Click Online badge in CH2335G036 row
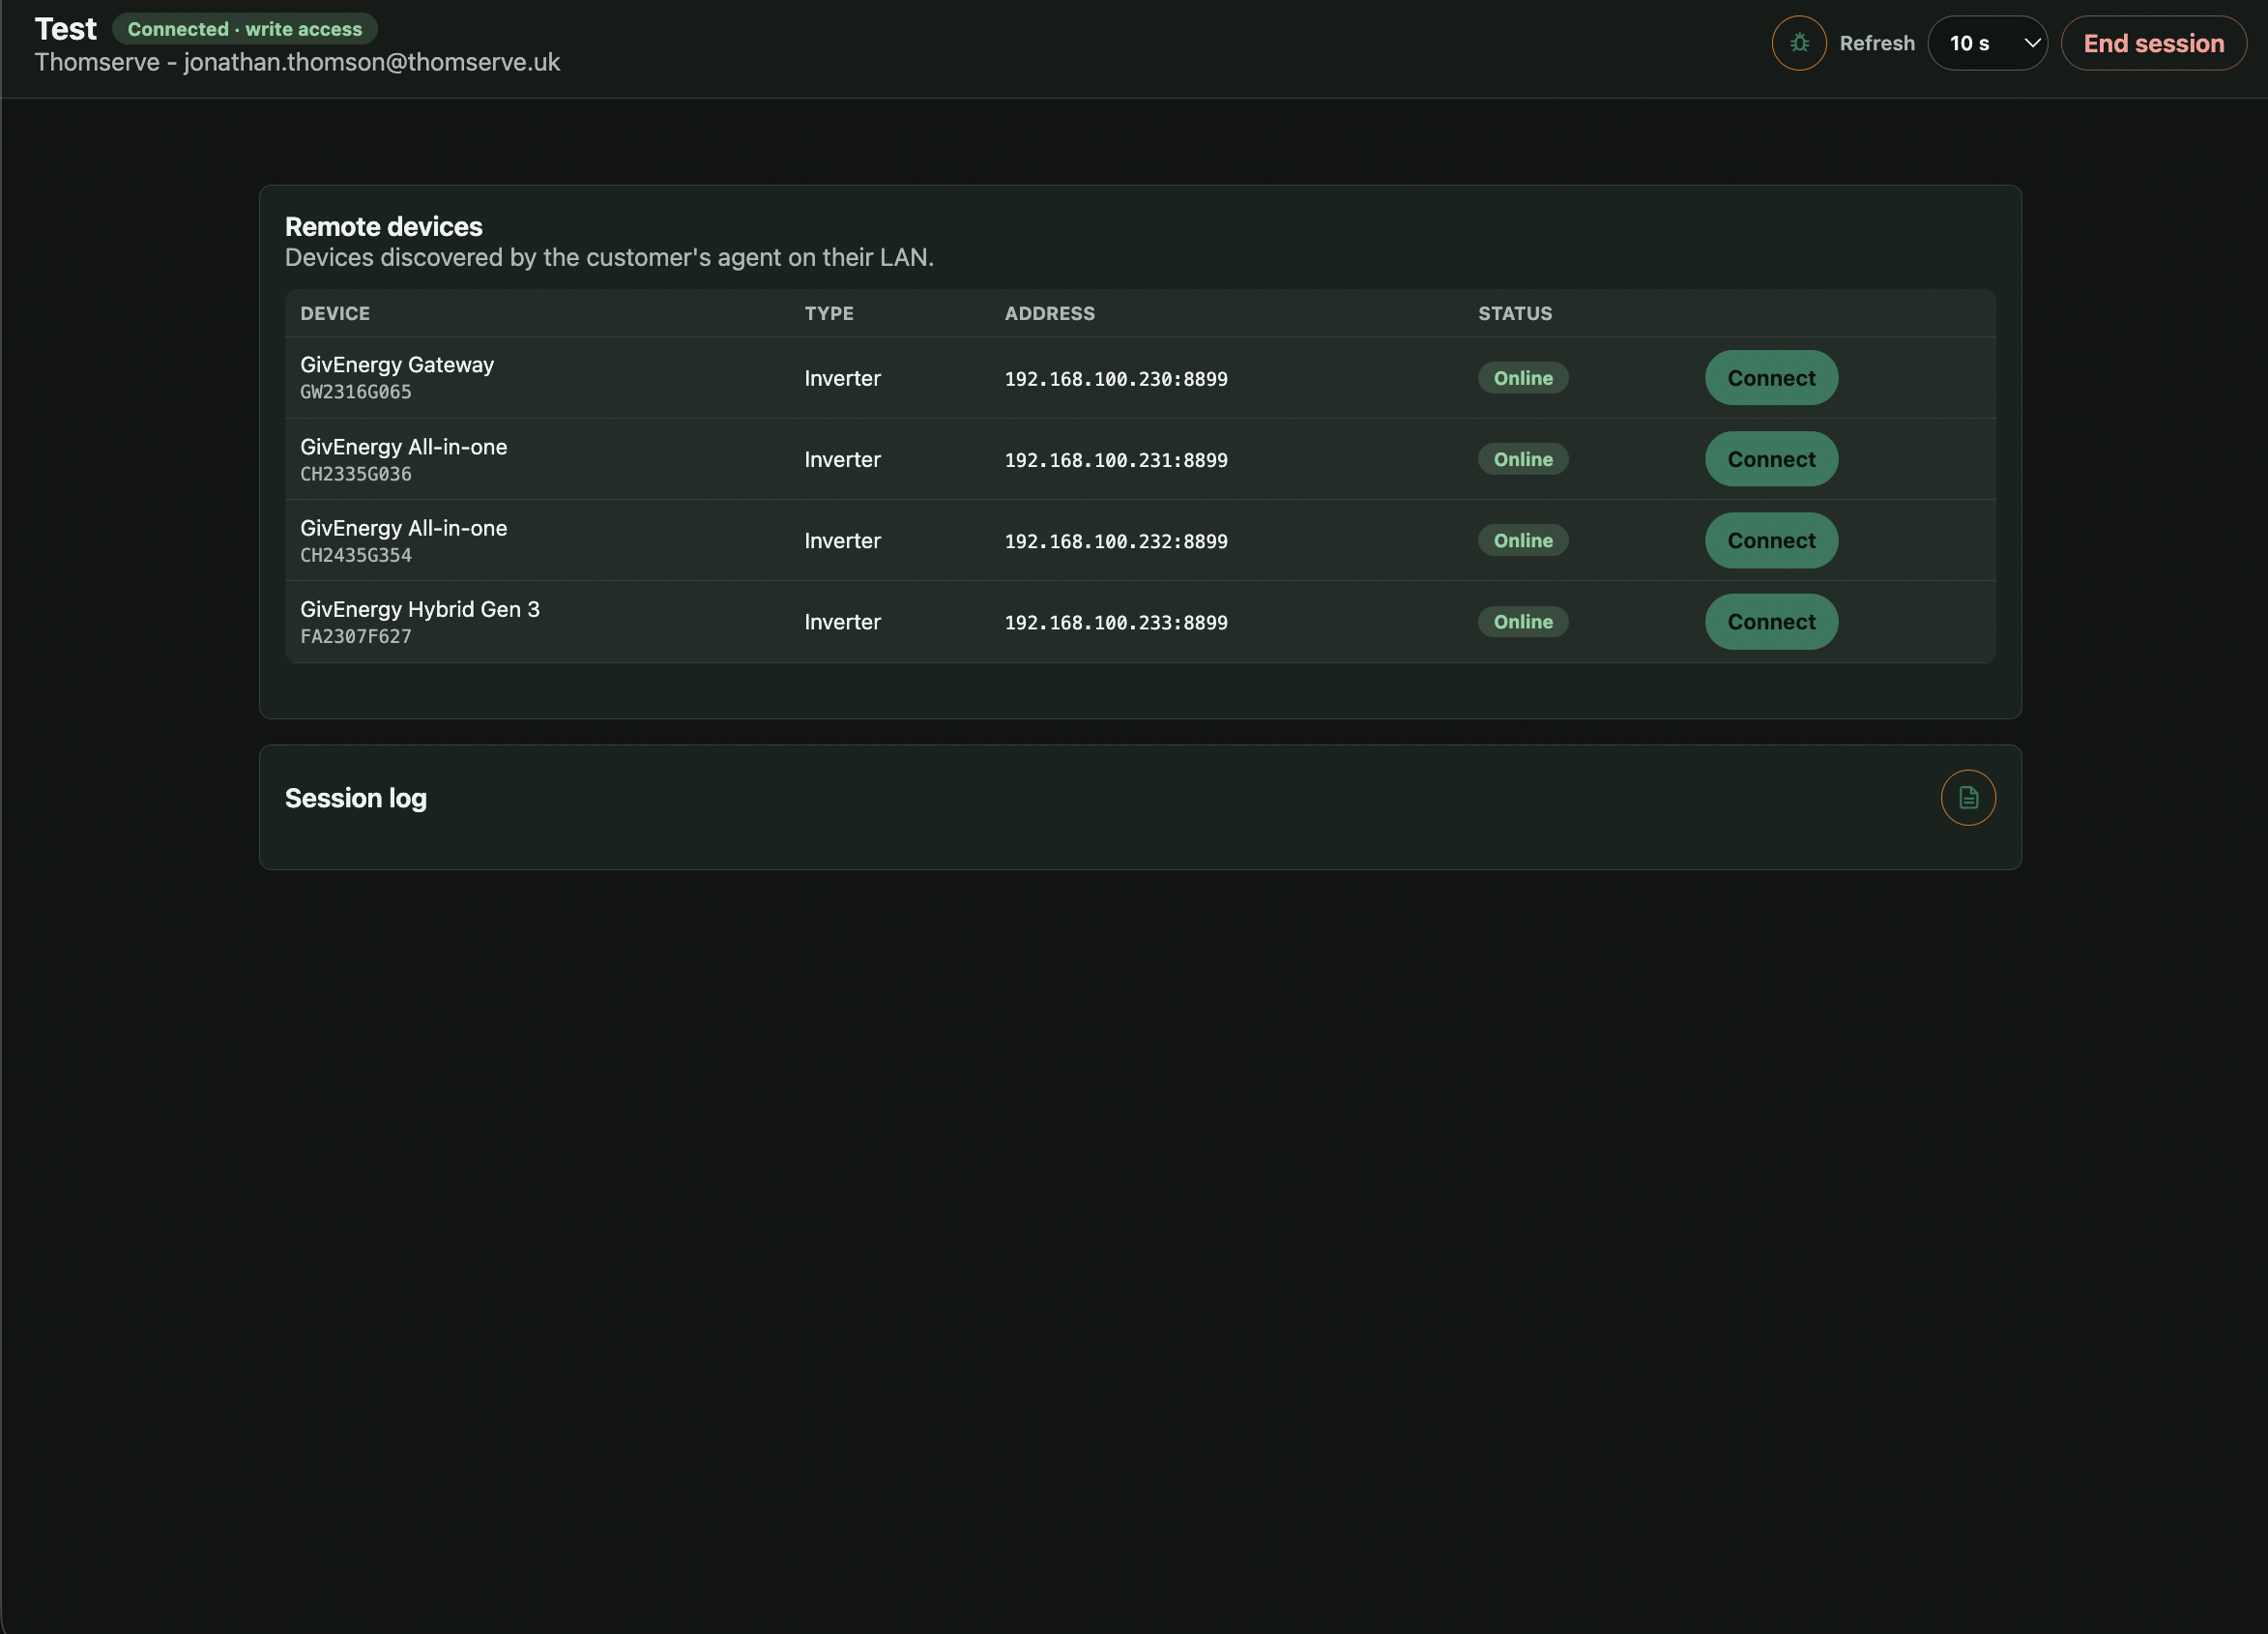The width and height of the screenshot is (2268, 1634). coord(1523,459)
